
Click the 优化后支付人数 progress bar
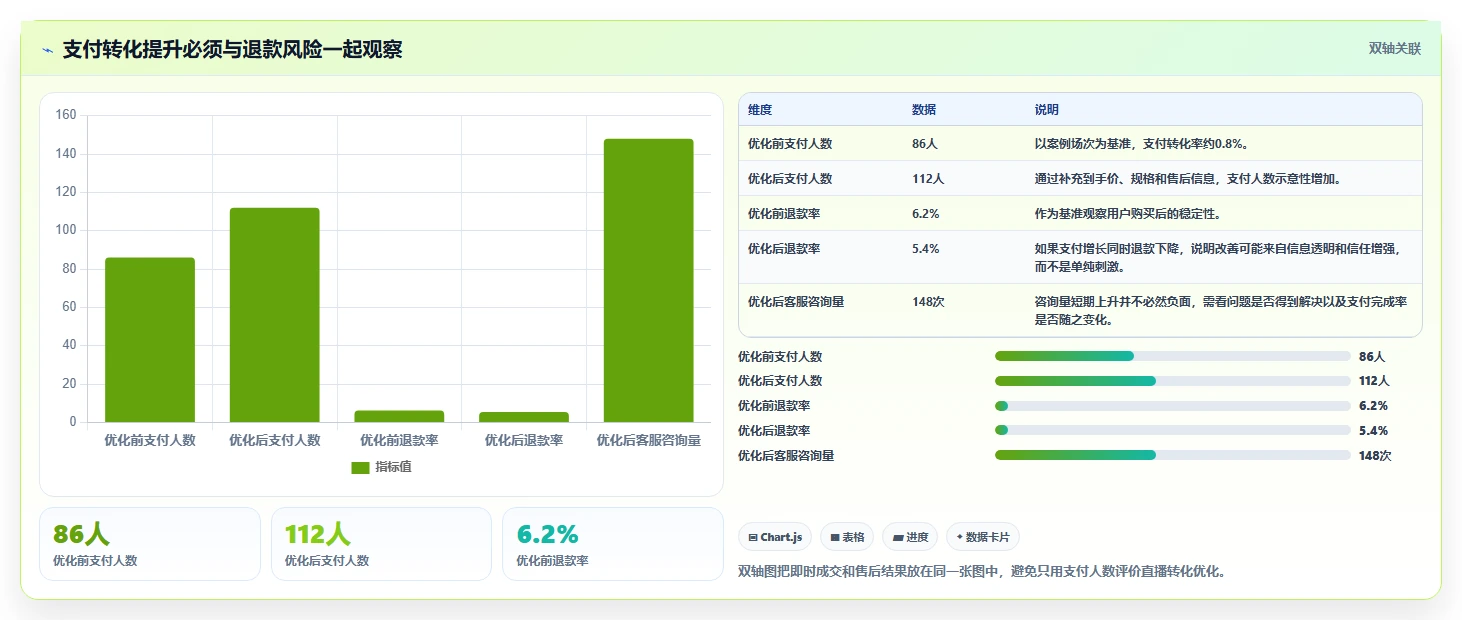click(x=1172, y=381)
